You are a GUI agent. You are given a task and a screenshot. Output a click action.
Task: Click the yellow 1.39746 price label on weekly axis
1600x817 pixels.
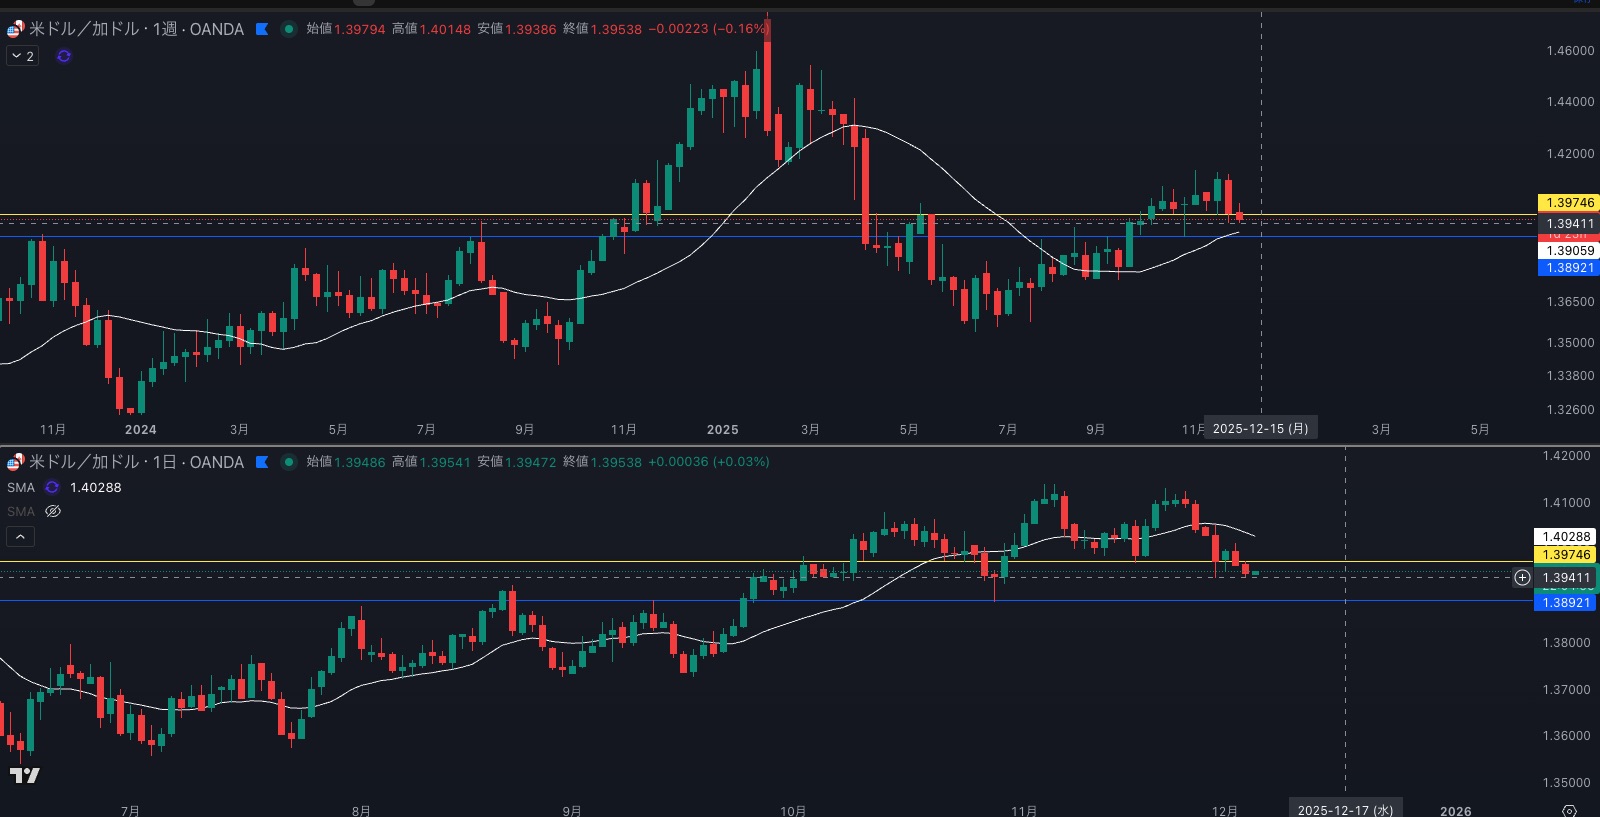click(x=1569, y=202)
